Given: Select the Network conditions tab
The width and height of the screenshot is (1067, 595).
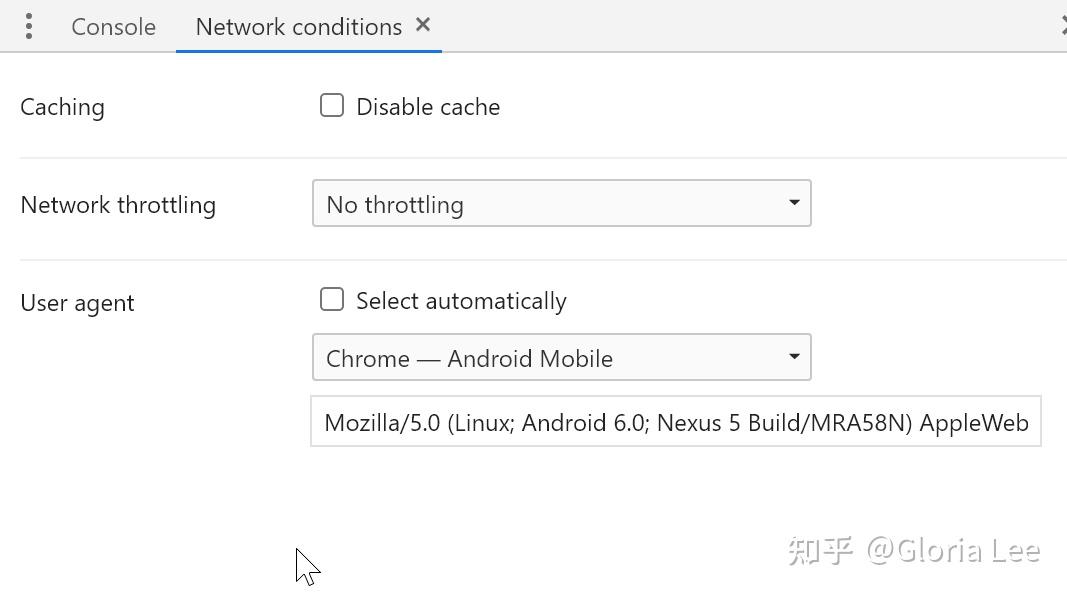Looking at the screenshot, I should tap(298, 27).
